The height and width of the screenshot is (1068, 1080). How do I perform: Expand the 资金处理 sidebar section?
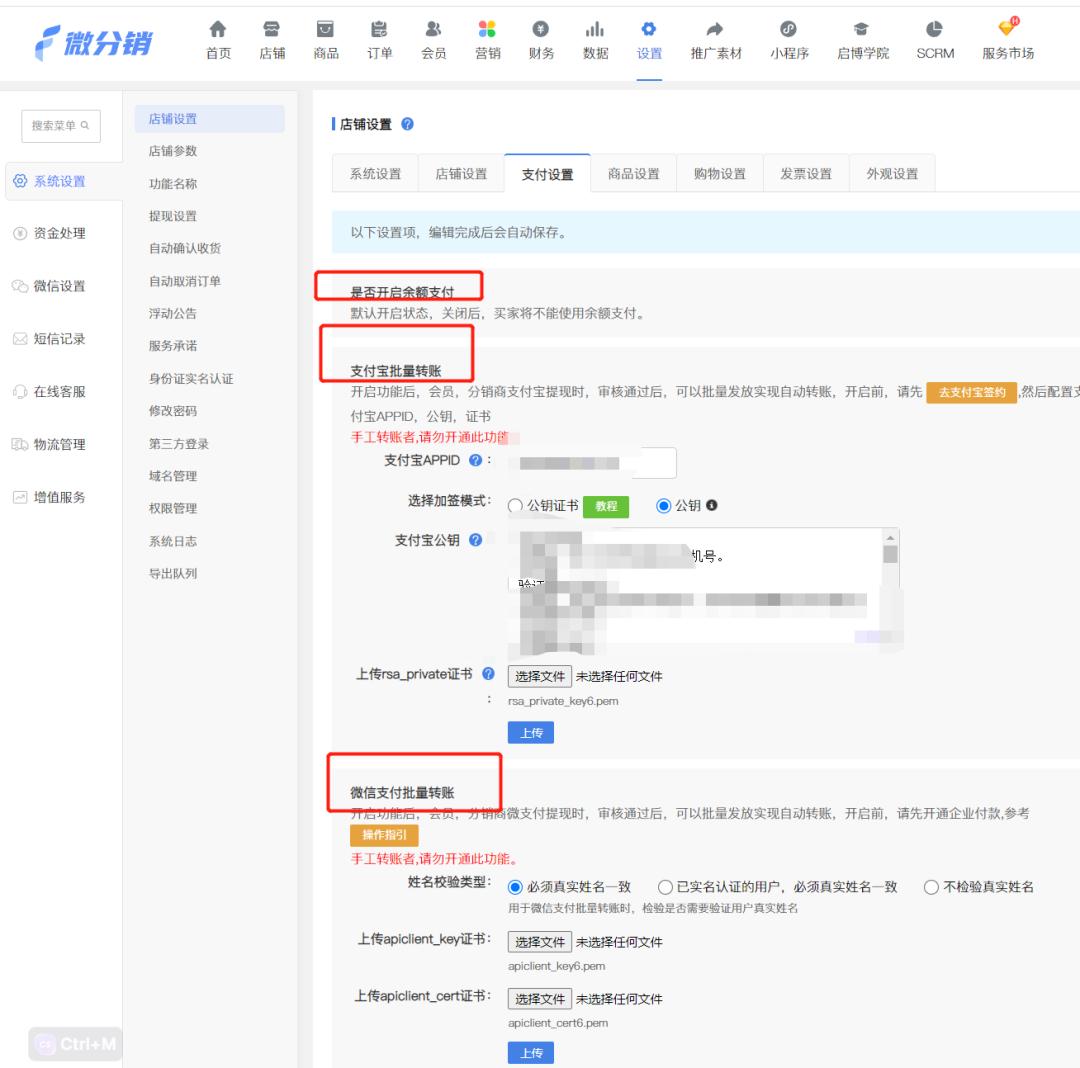click(x=57, y=234)
